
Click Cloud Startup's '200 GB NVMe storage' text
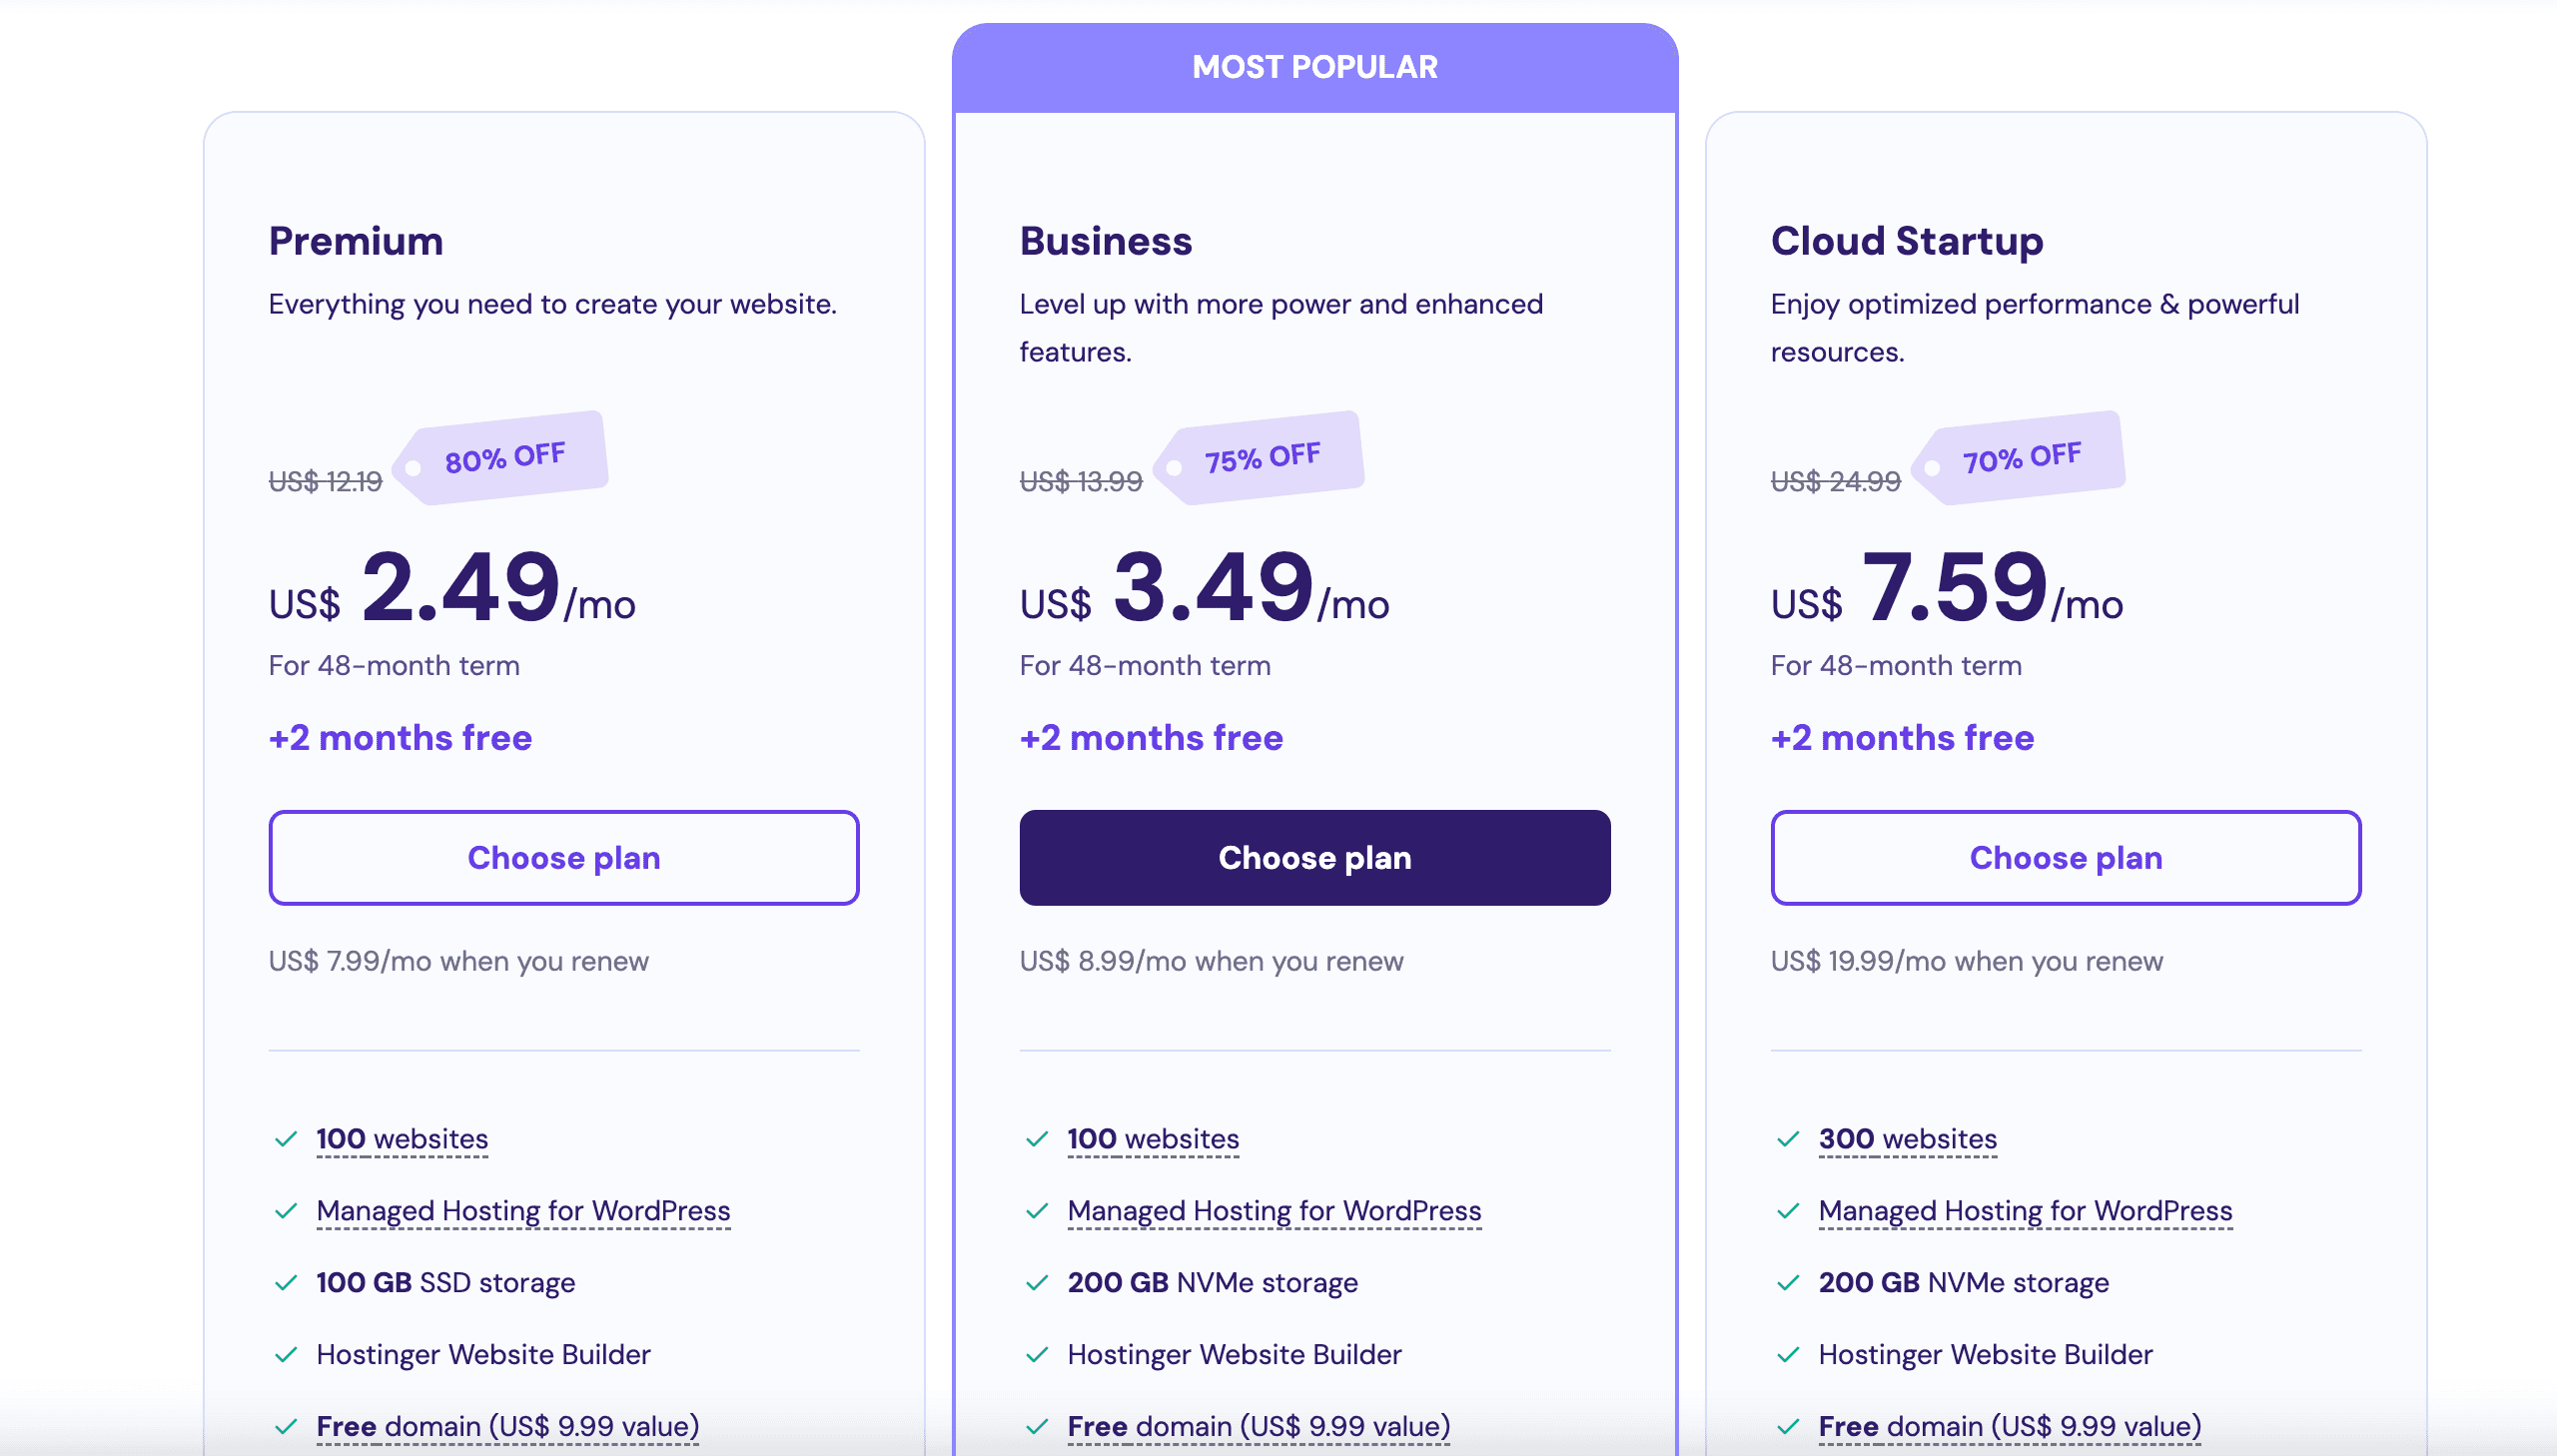tap(1964, 1282)
